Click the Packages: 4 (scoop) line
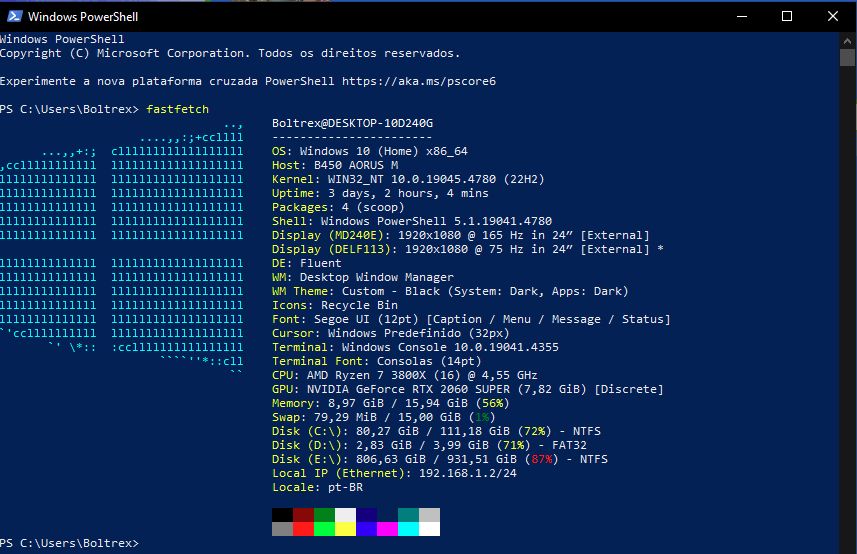Image resolution: width=857 pixels, height=554 pixels. [x=338, y=208]
